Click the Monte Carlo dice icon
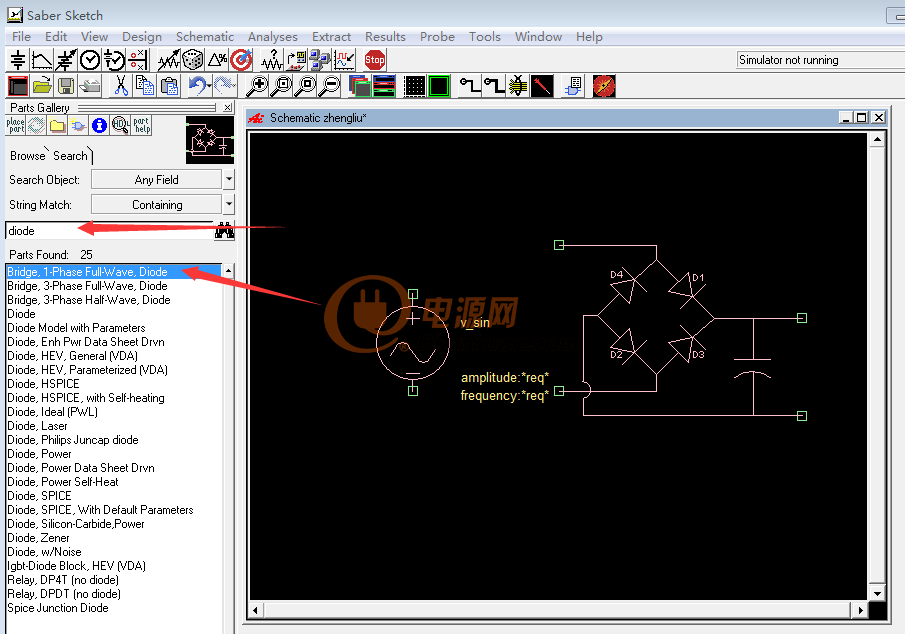Image resolution: width=905 pixels, height=634 pixels. (x=193, y=60)
